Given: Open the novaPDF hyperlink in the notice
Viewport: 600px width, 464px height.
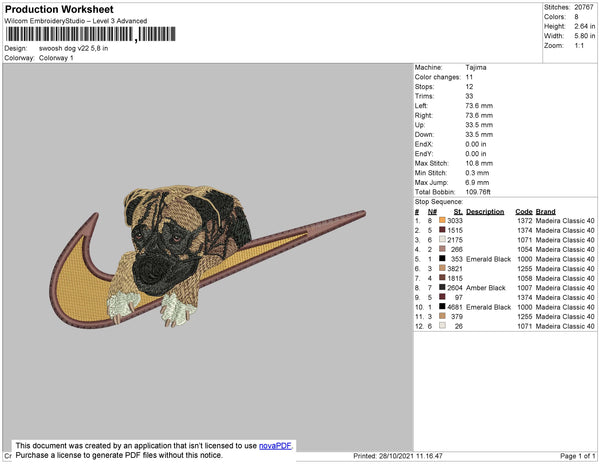Looking at the screenshot, I should click(x=275, y=446).
